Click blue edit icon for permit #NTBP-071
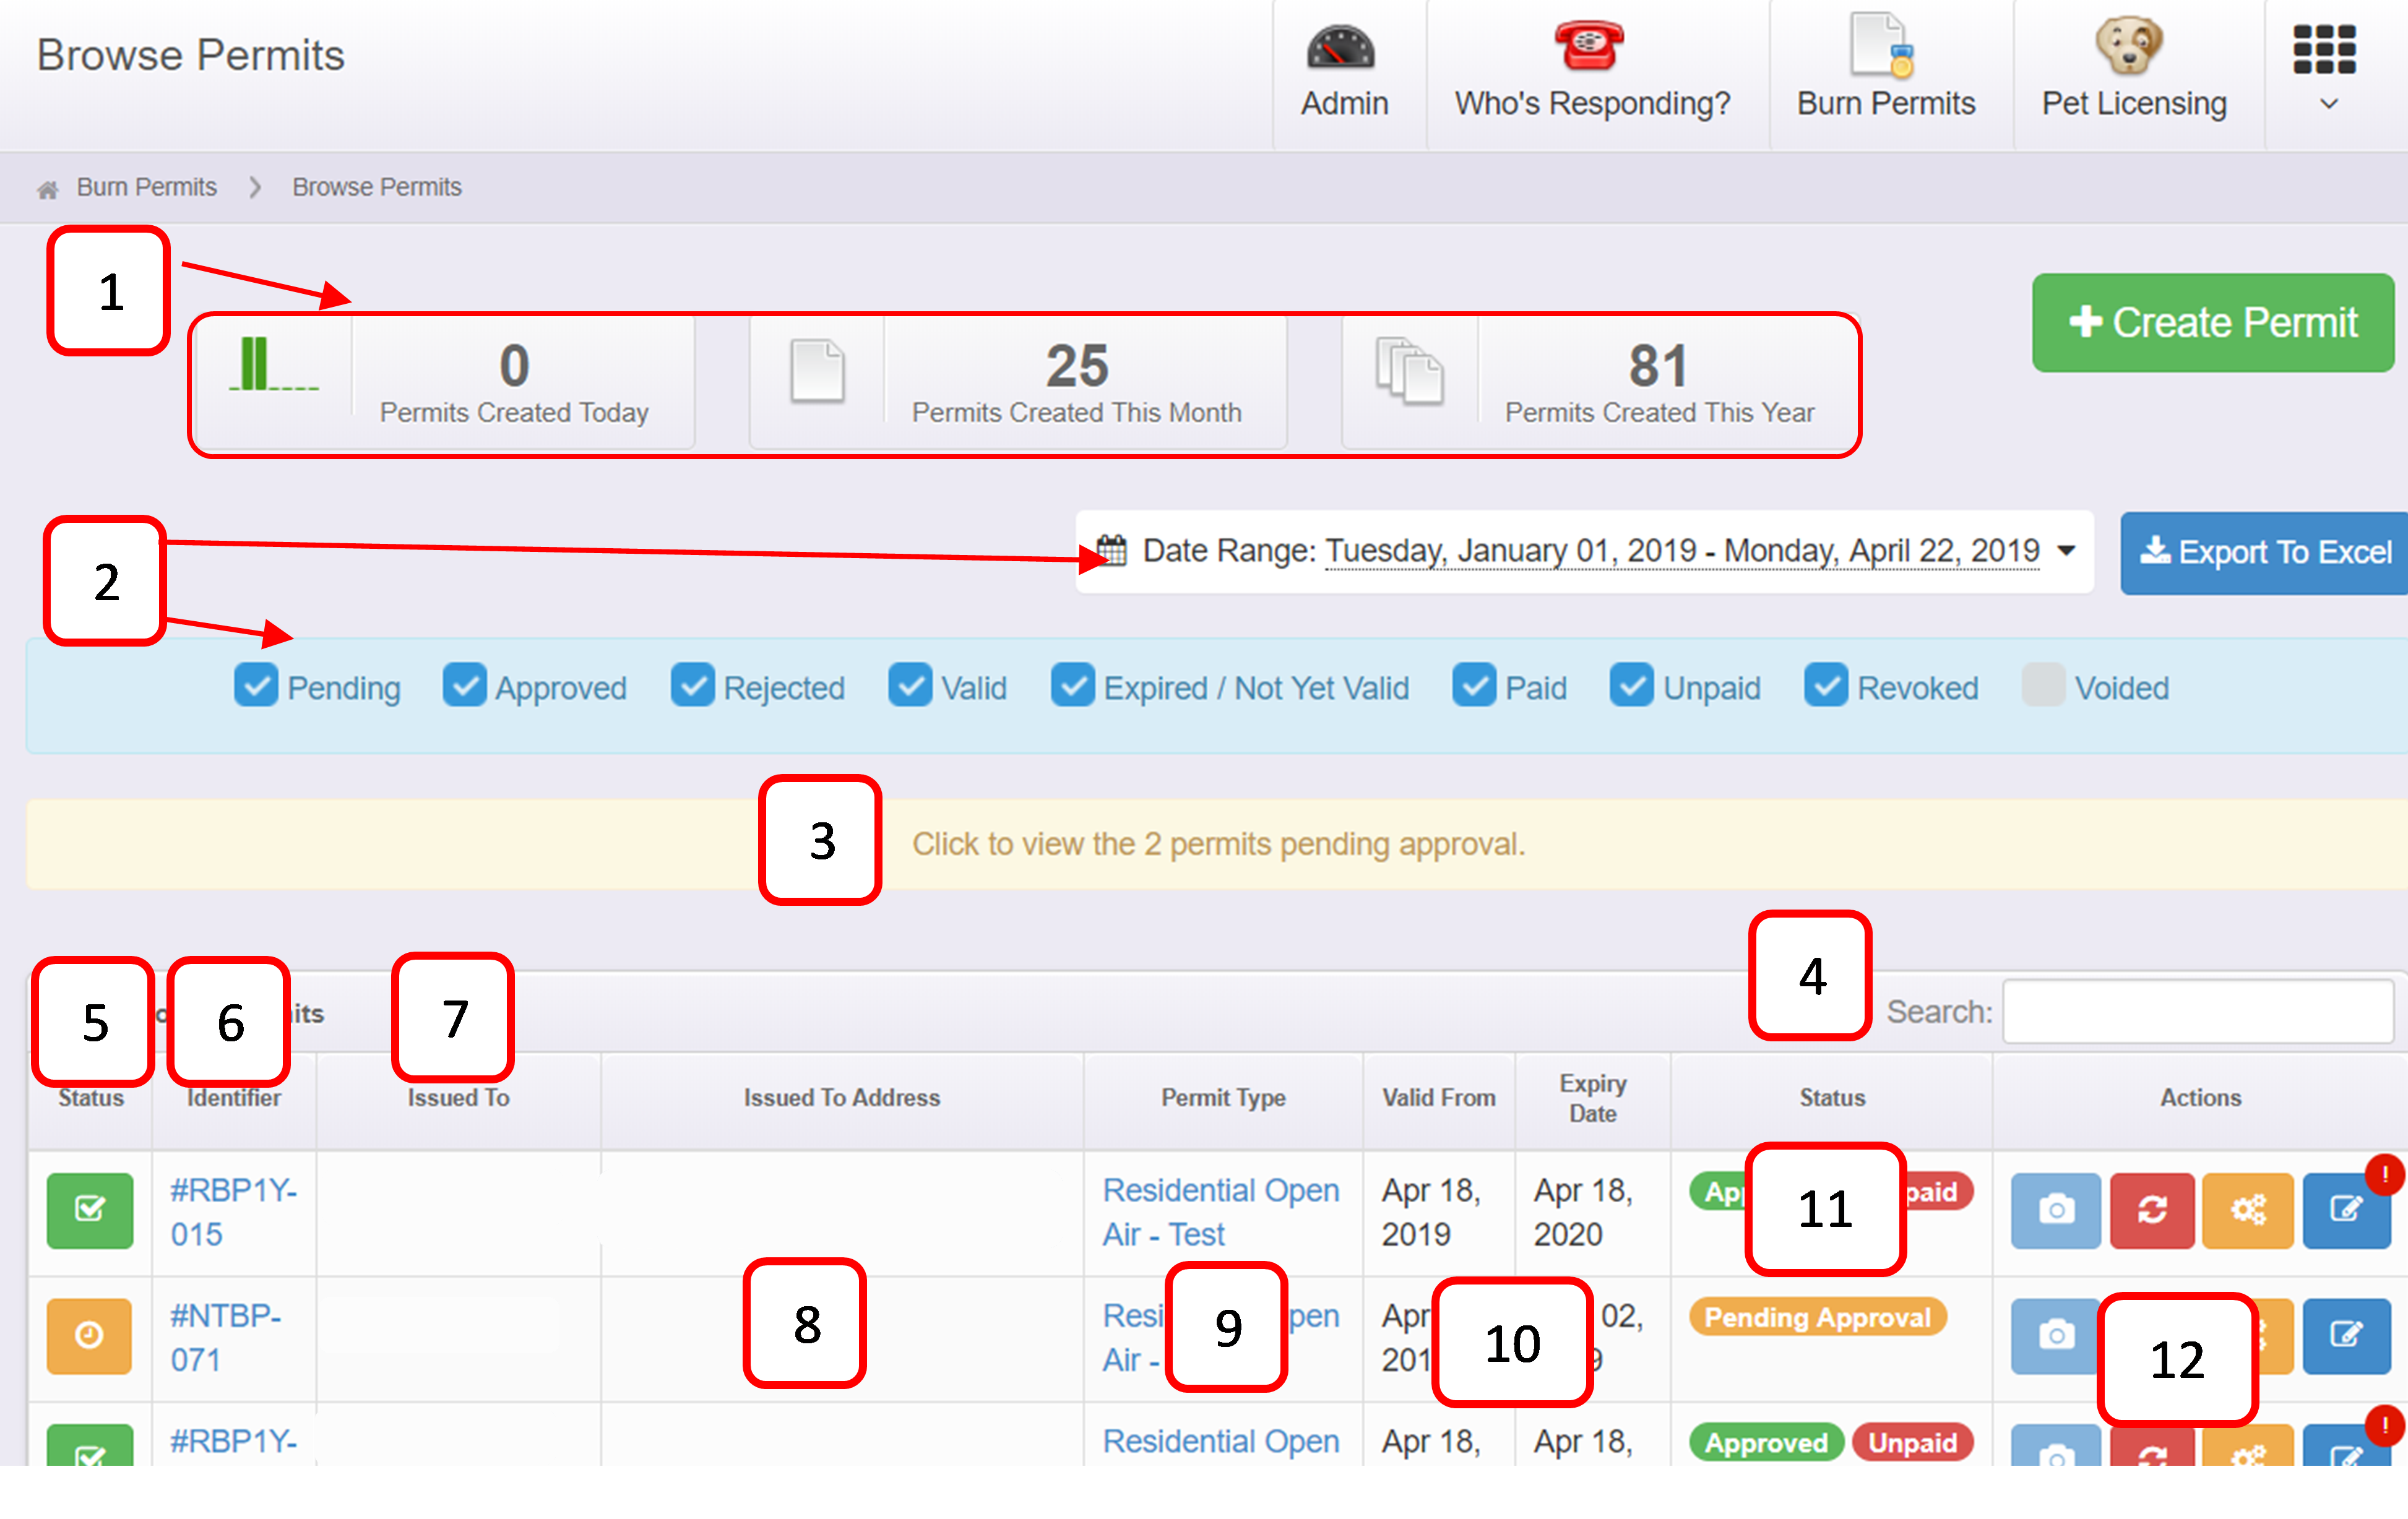 pos(2346,1335)
